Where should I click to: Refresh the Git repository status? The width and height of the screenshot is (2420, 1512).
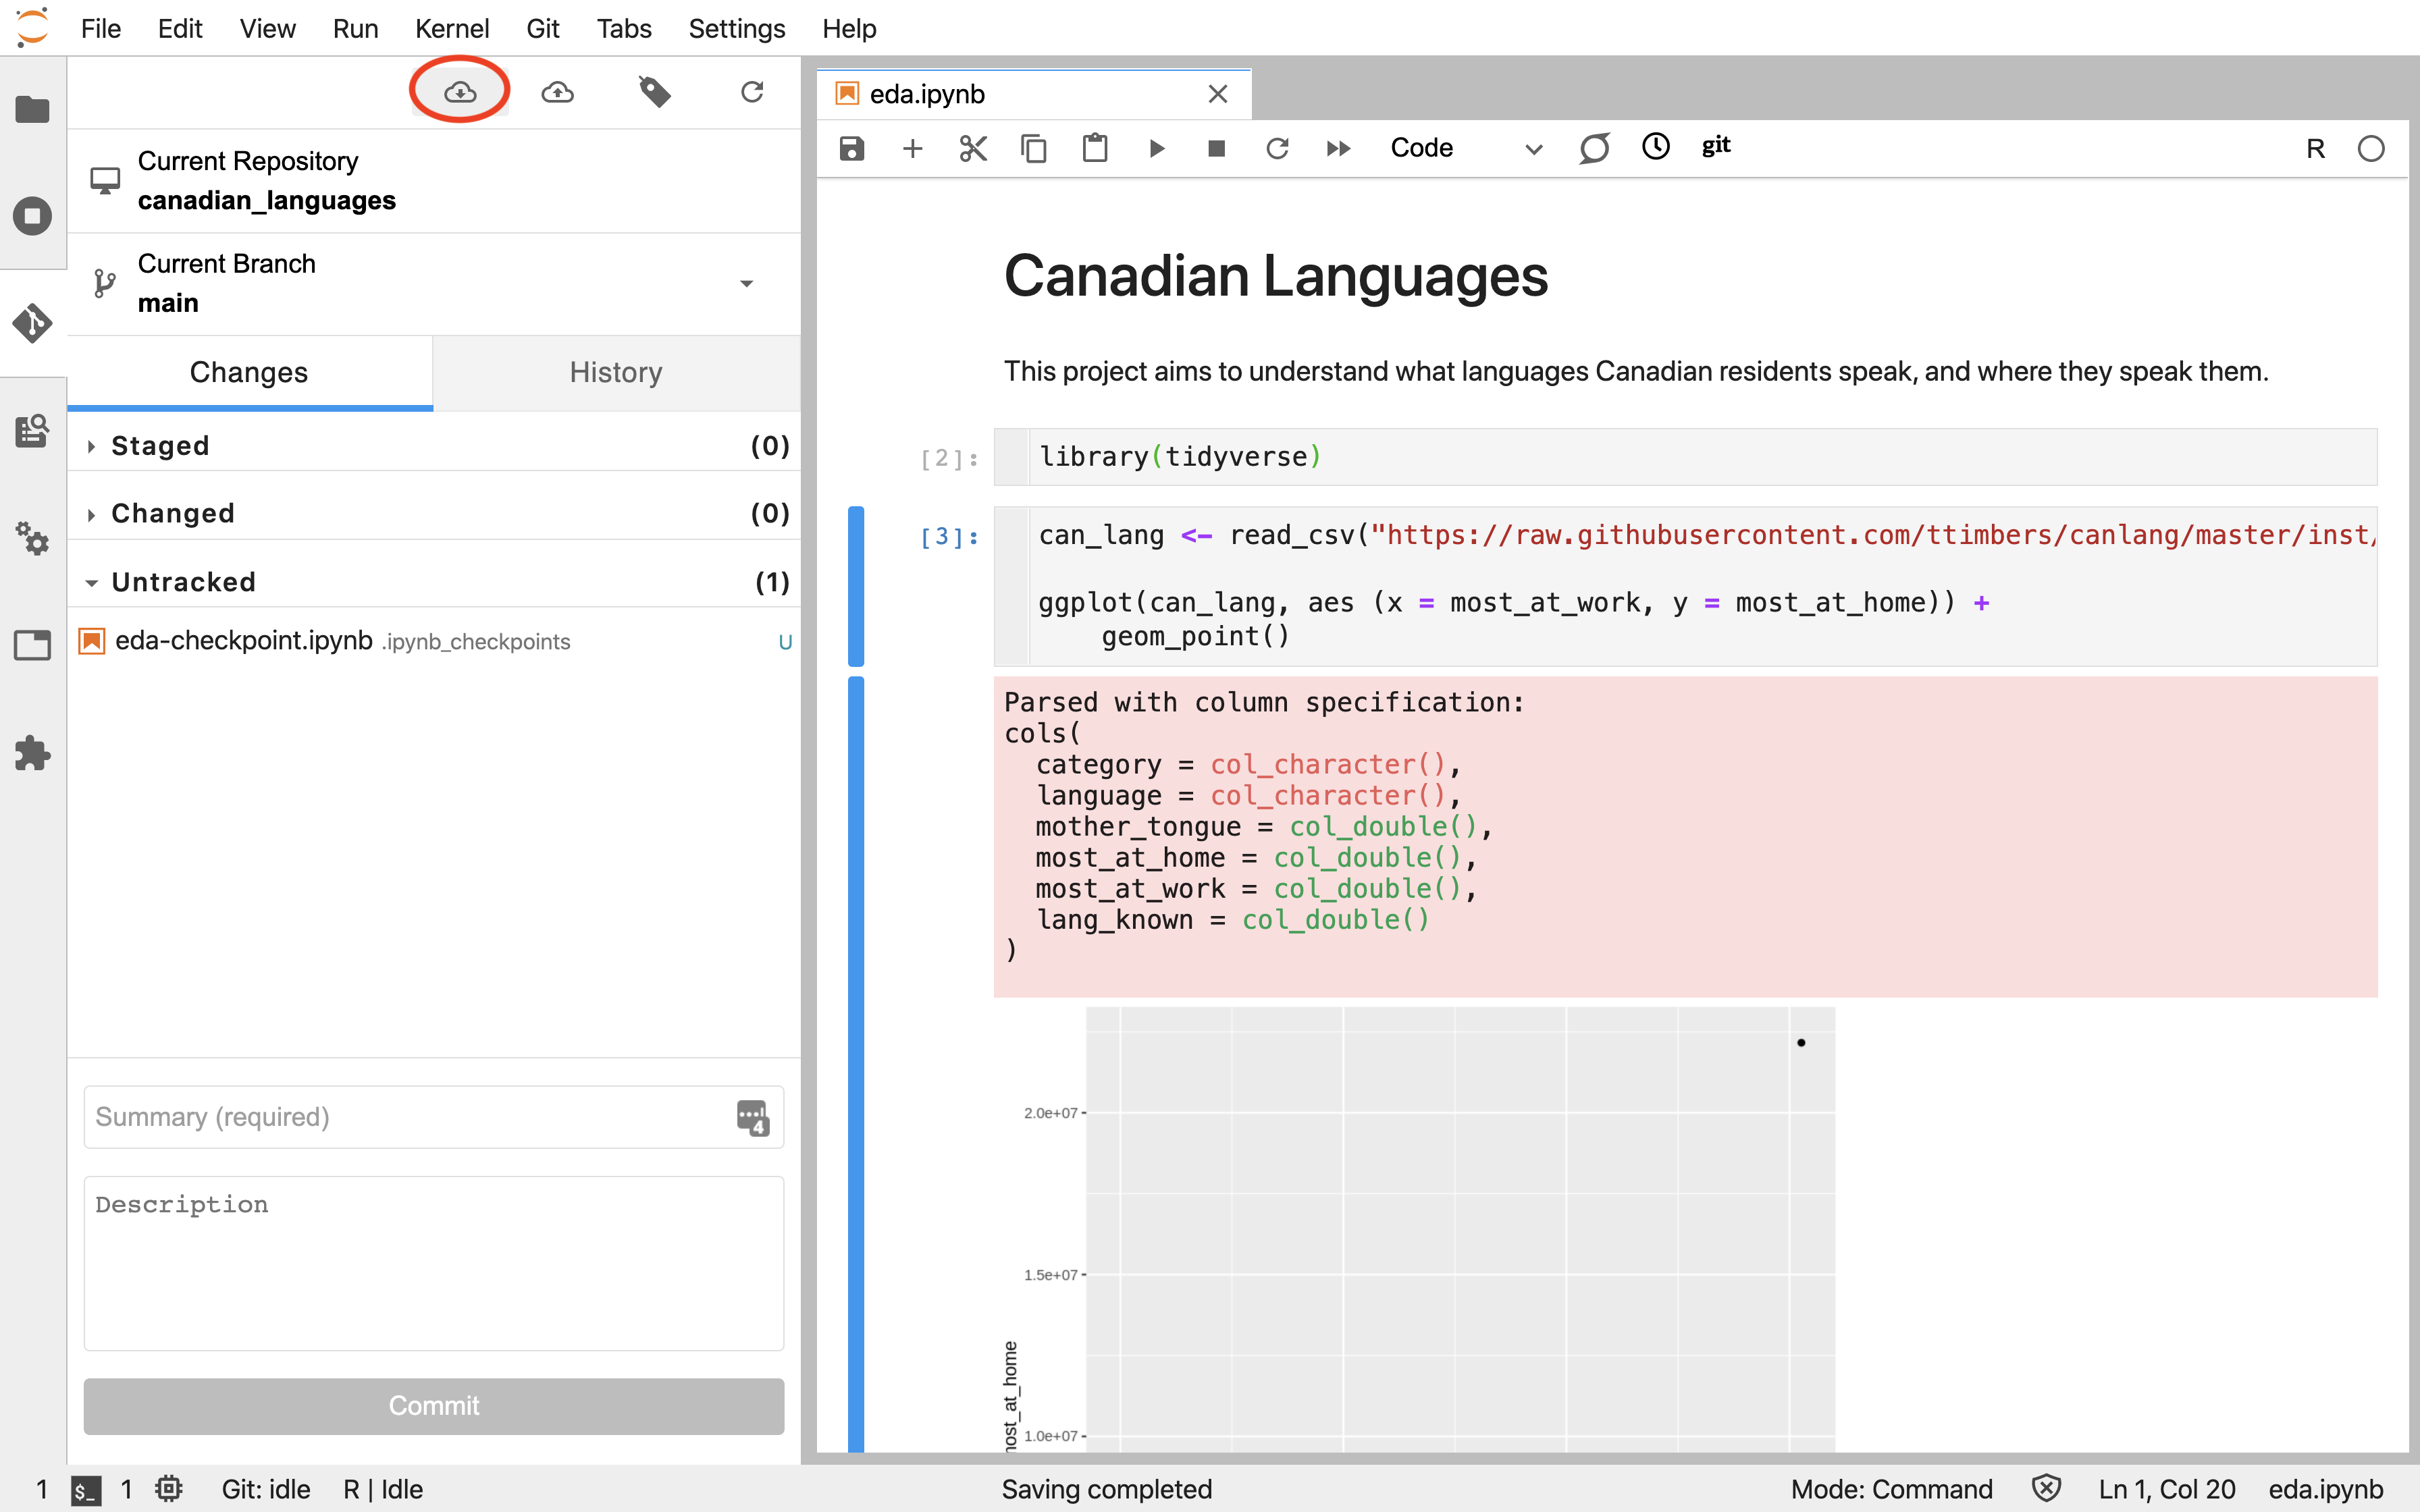(x=752, y=92)
